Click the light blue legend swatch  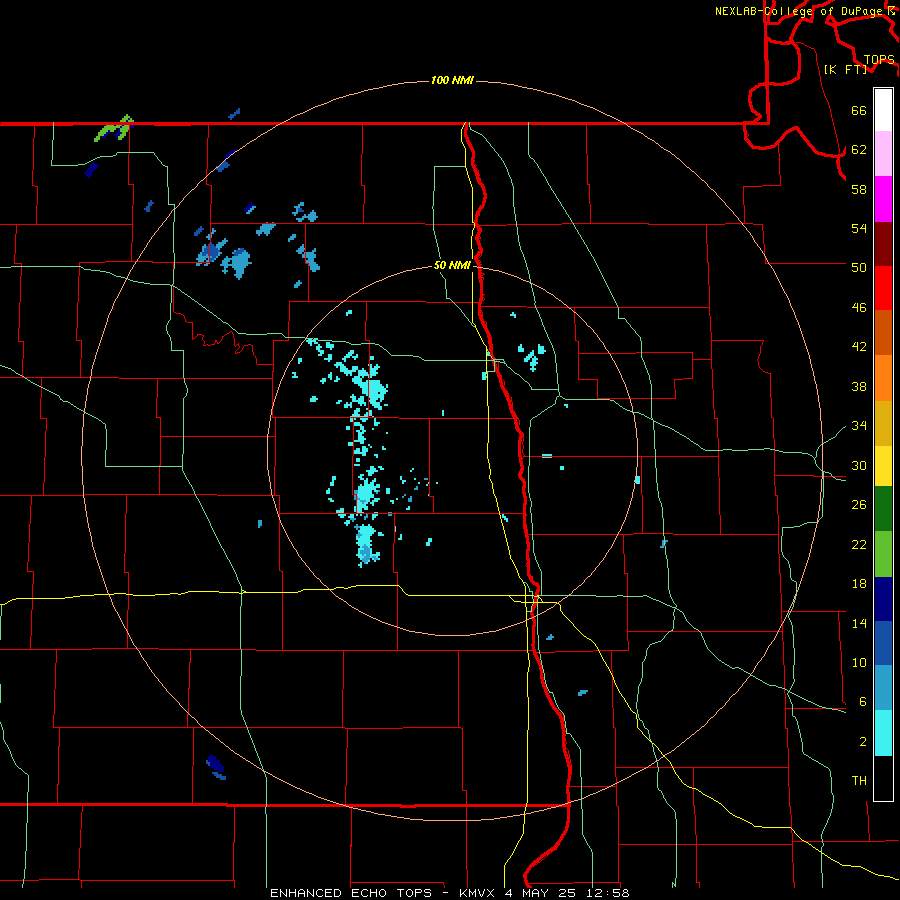coord(883,688)
